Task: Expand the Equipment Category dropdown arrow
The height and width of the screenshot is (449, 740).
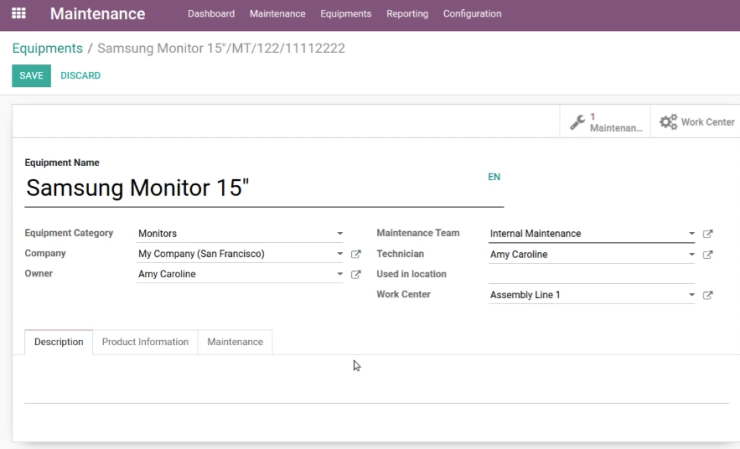Action: point(340,233)
